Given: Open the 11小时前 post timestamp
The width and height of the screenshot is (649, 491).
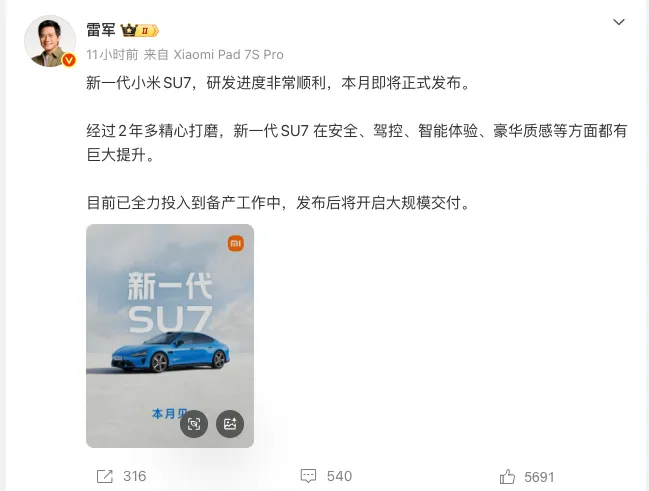Looking at the screenshot, I should (x=112, y=55).
